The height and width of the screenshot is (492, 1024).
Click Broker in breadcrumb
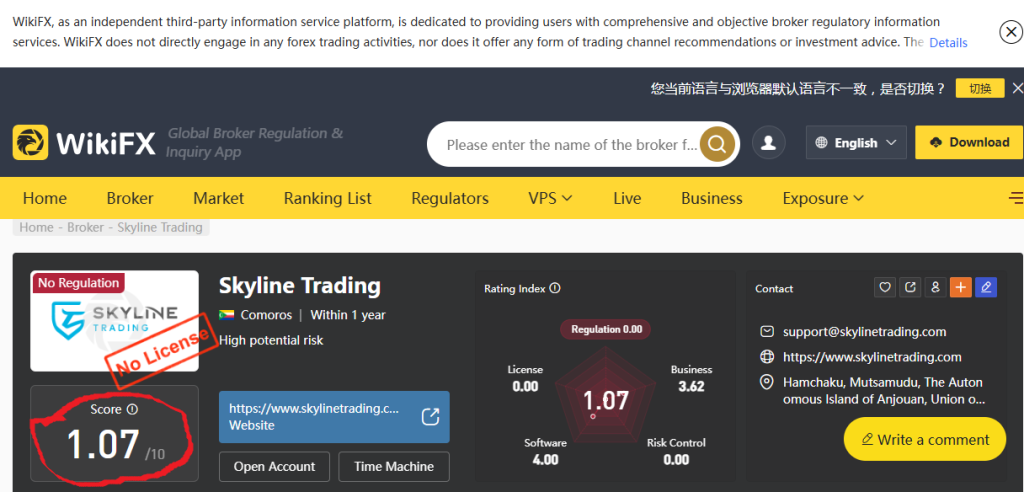click(86, 227)
